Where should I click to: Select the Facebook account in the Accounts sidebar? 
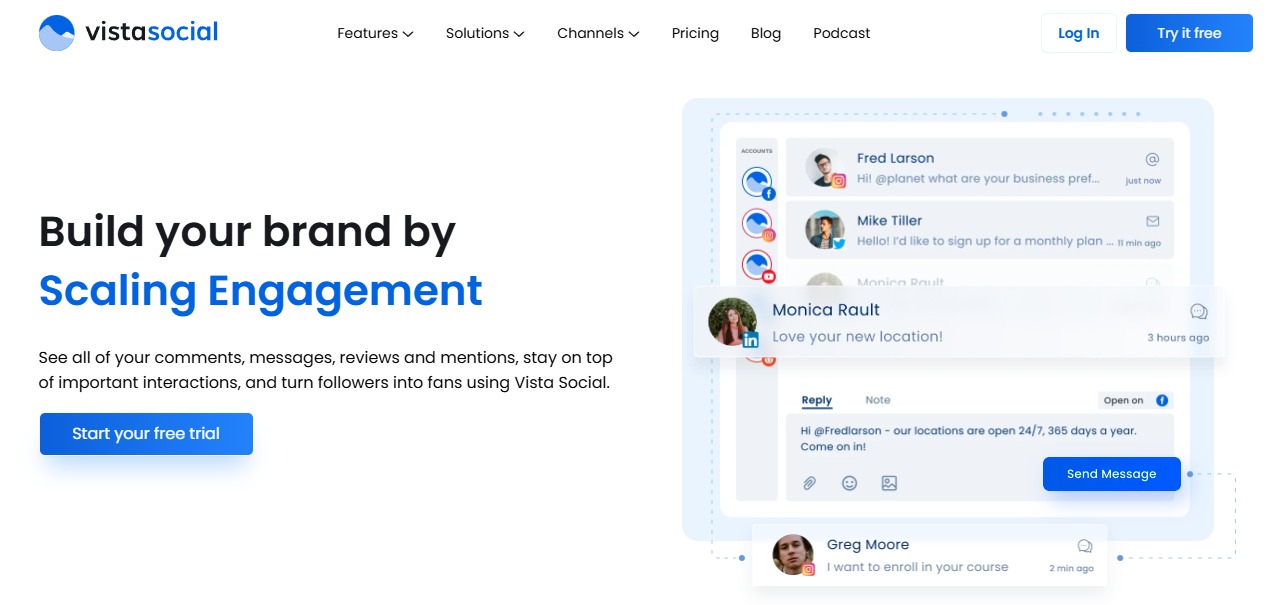point(757,183)
